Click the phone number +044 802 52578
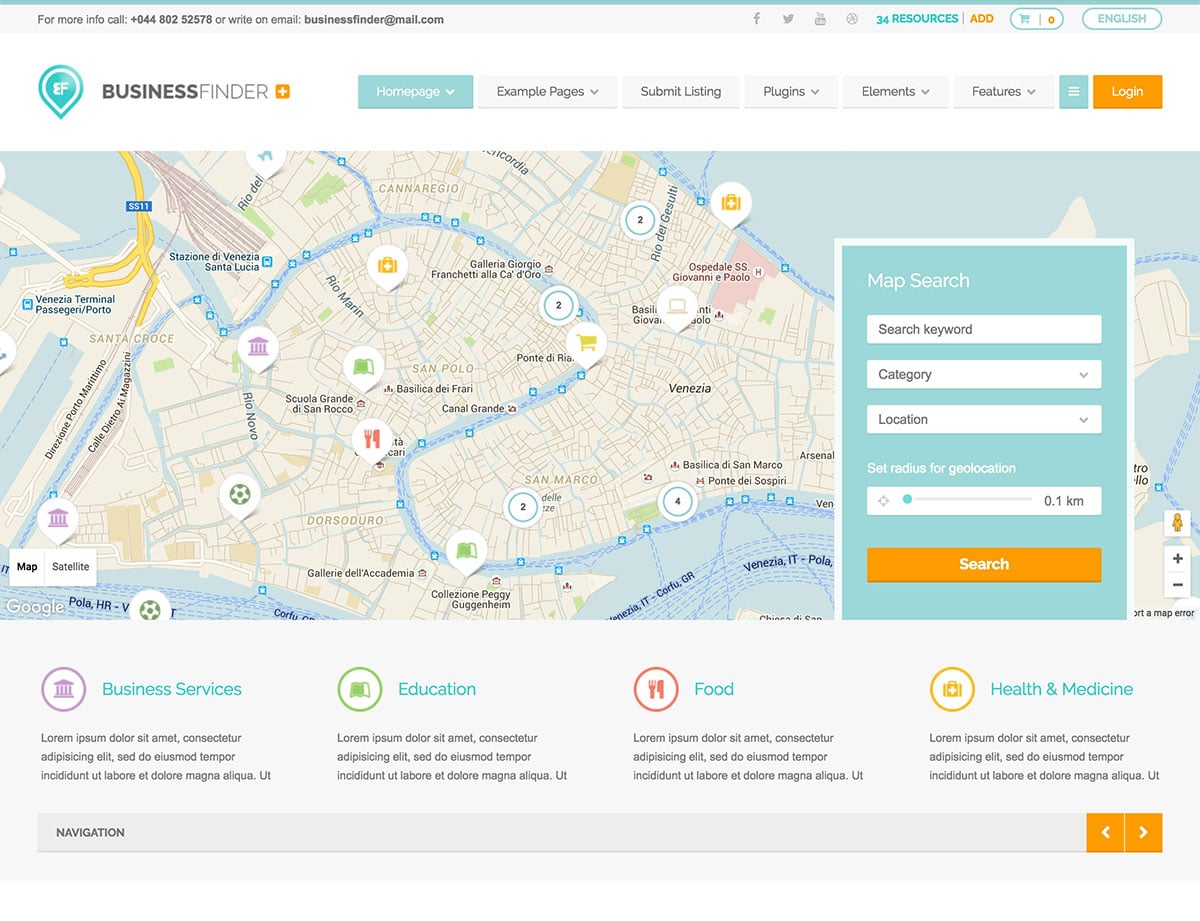1200x921 pixels. (171, 20)
